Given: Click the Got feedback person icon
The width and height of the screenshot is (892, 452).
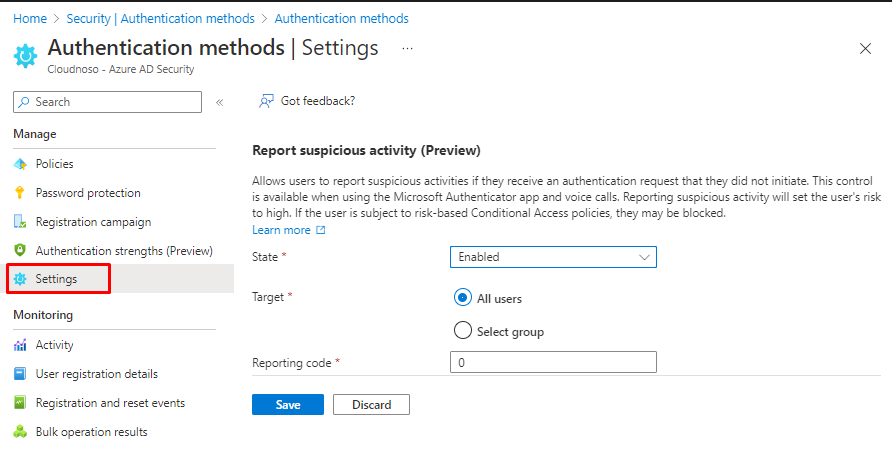Looking at the screenshot, I should [266, 101].
